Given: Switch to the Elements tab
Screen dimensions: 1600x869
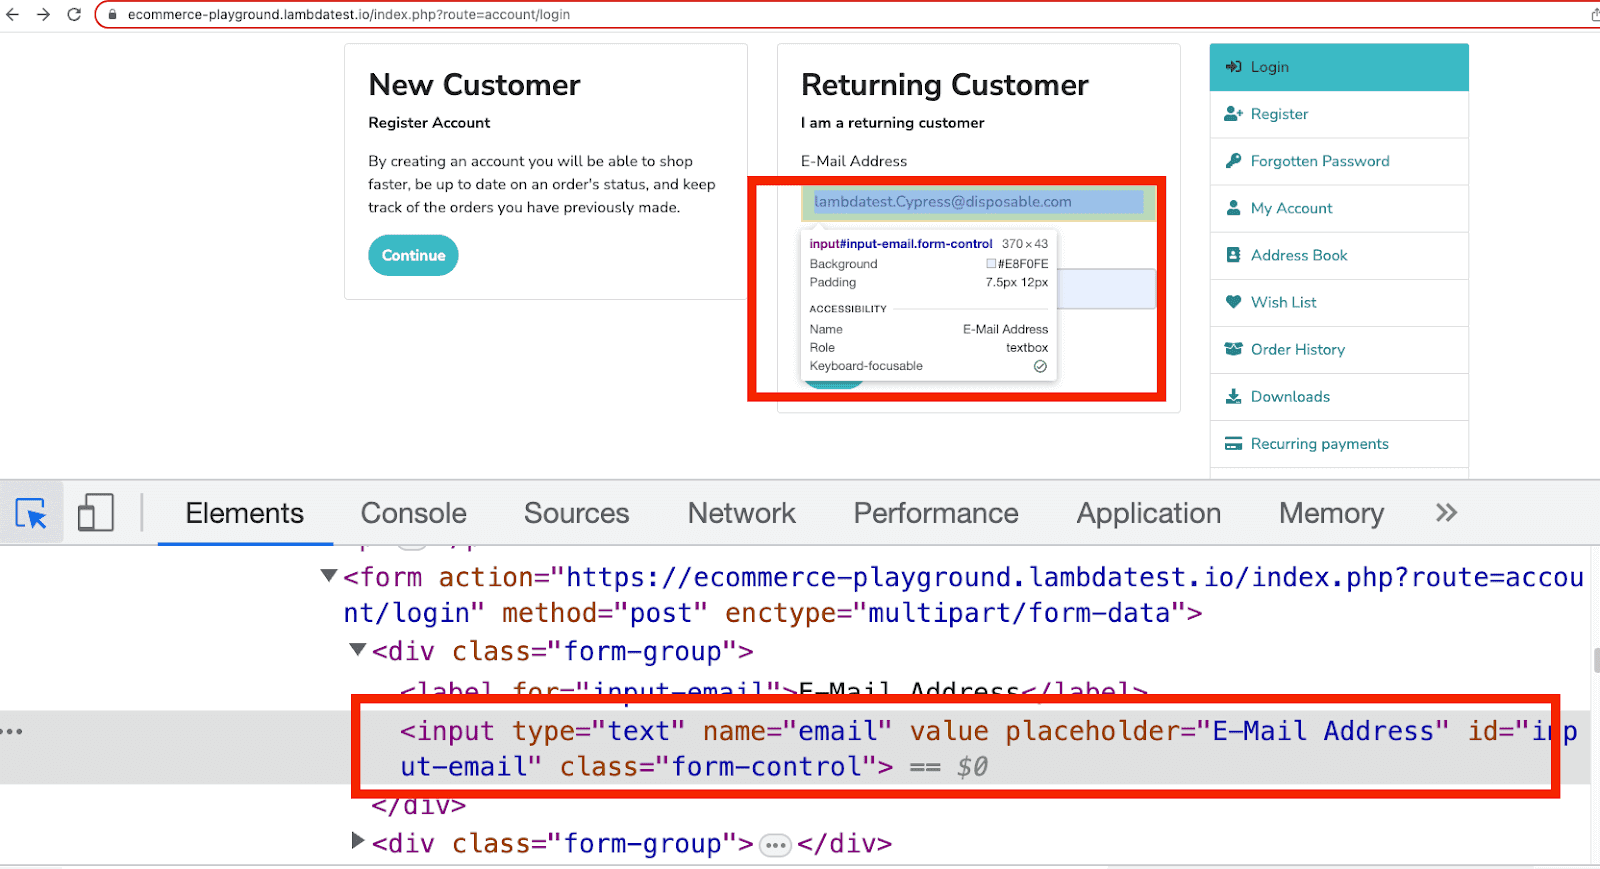Looking at the screenshot, I should 245,513.
